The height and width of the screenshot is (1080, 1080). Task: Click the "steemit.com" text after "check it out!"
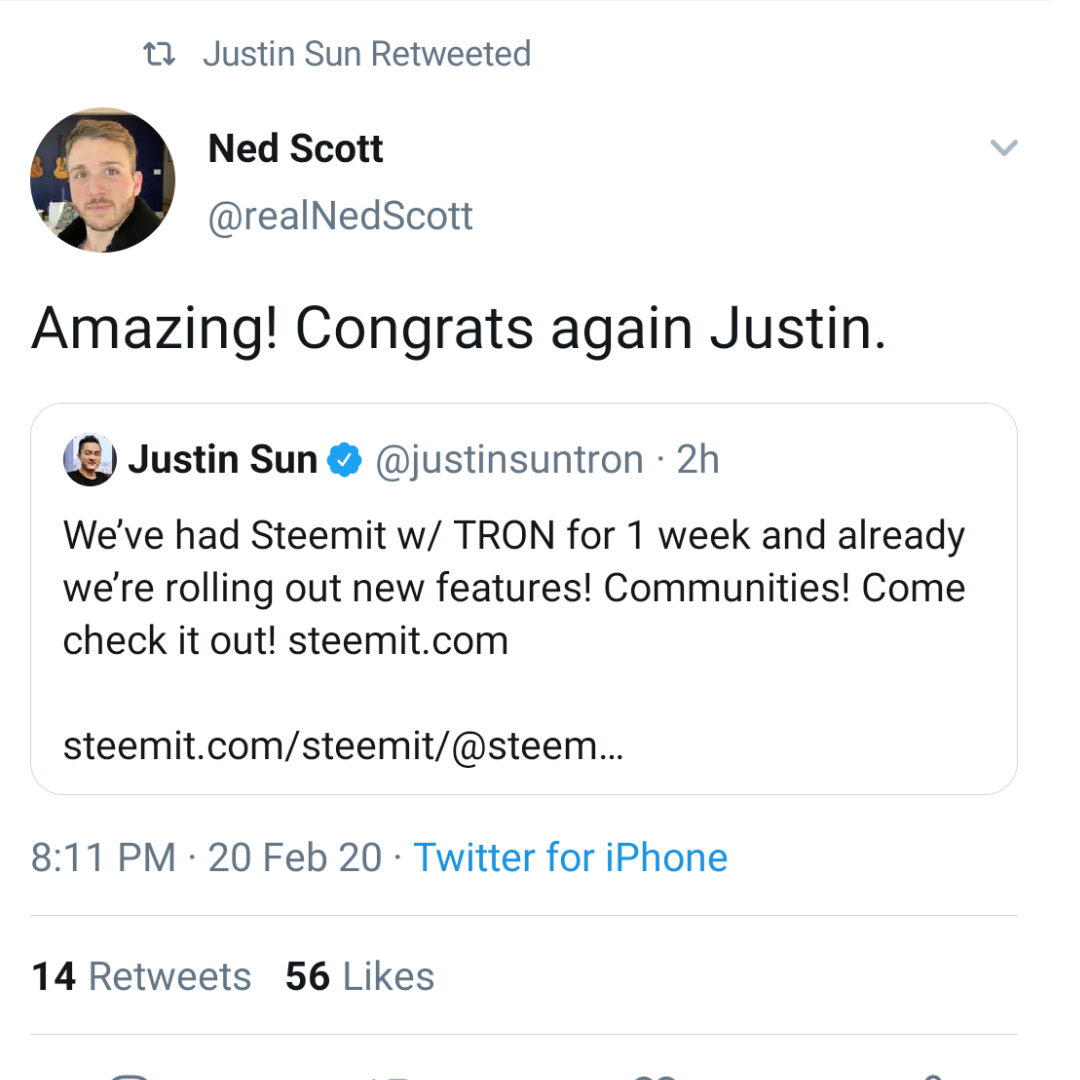tap(398, 640)
